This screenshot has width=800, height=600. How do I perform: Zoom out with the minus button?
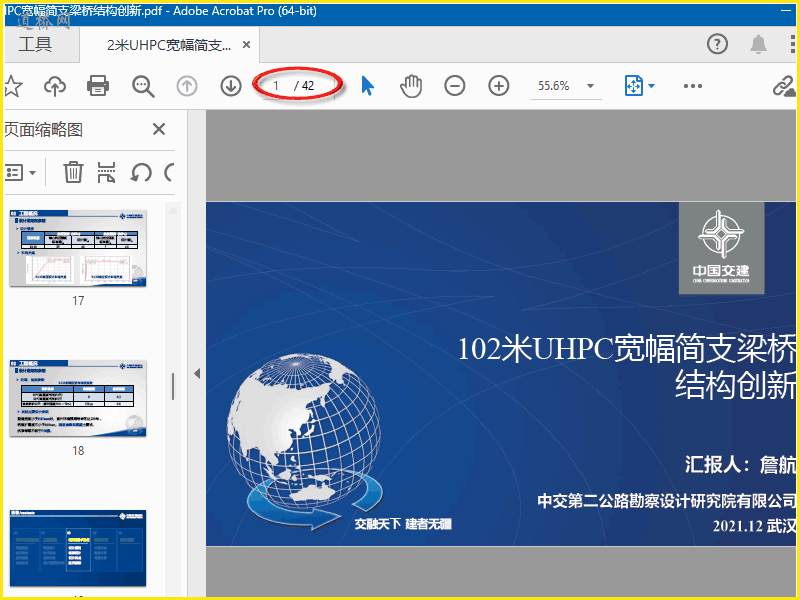(455, 86)
